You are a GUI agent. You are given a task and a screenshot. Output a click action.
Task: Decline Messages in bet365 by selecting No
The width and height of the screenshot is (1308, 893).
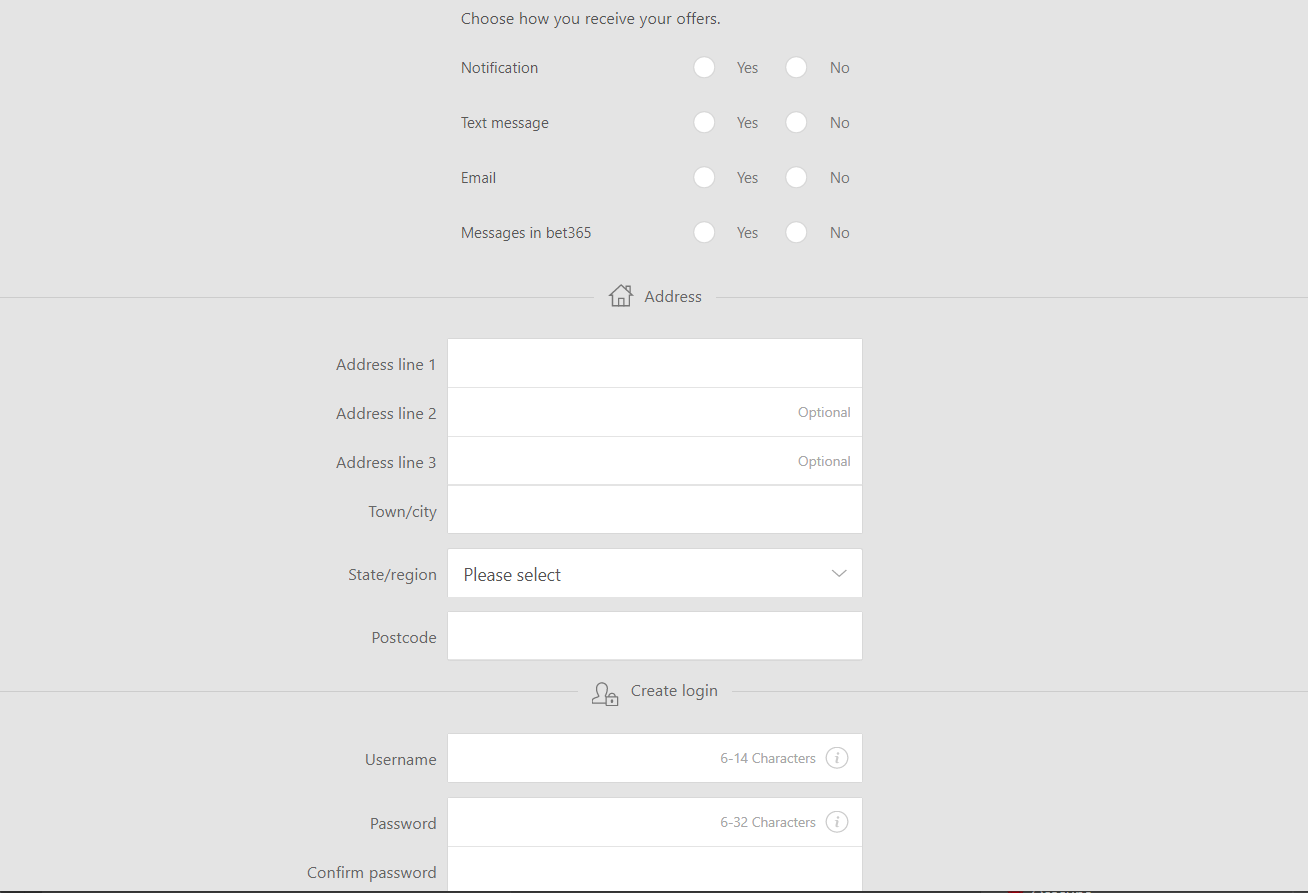[796, 232]
